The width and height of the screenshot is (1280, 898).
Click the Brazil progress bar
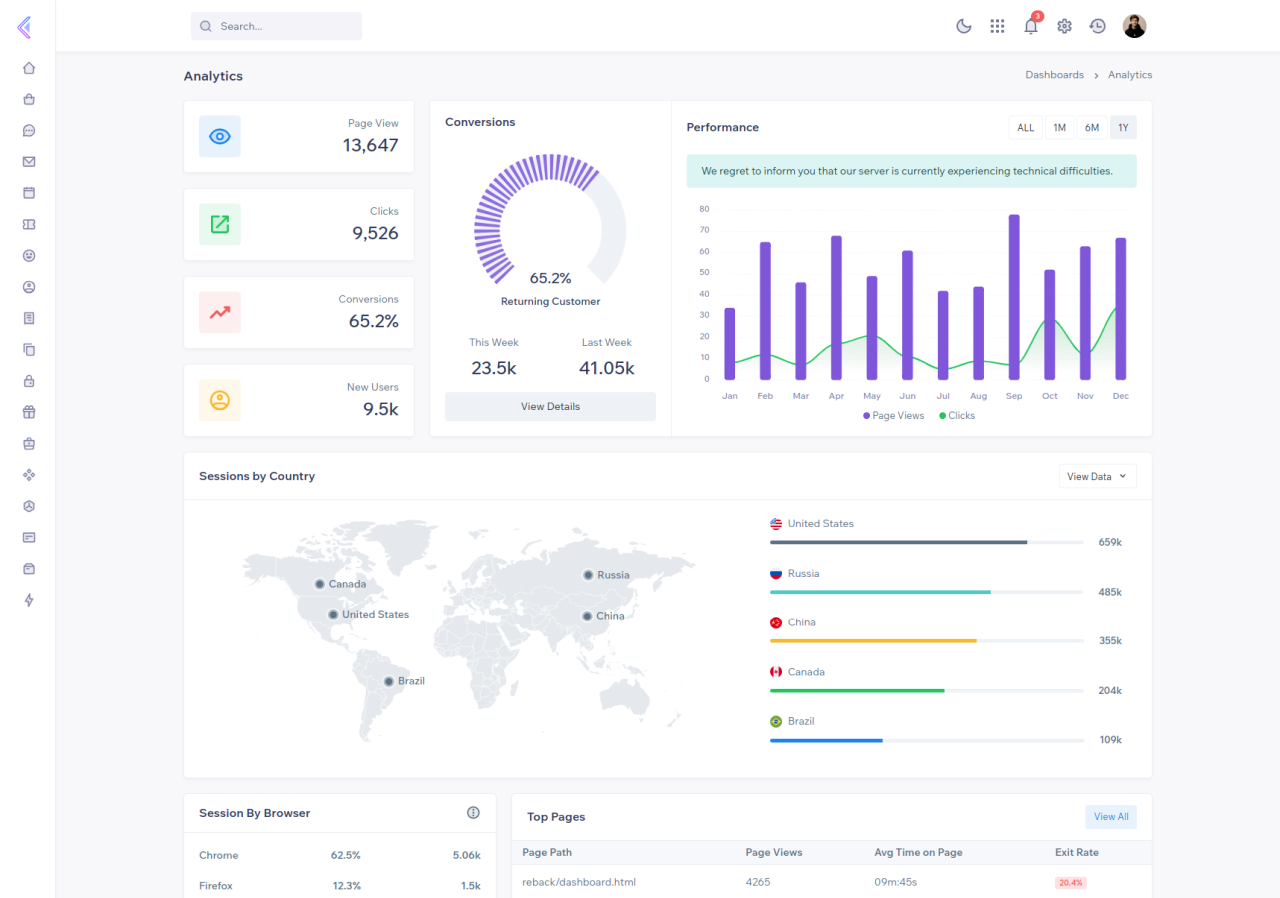pos(927,740)
